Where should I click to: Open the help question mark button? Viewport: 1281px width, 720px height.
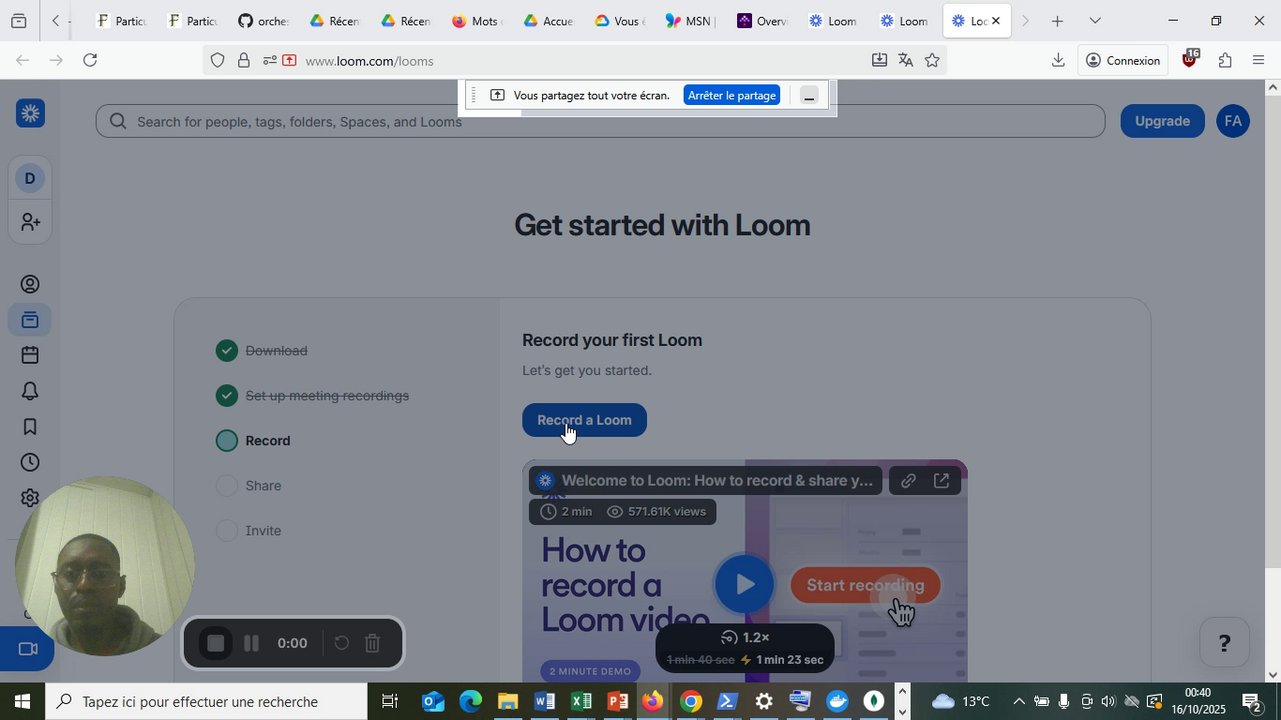coord(1224,643)
